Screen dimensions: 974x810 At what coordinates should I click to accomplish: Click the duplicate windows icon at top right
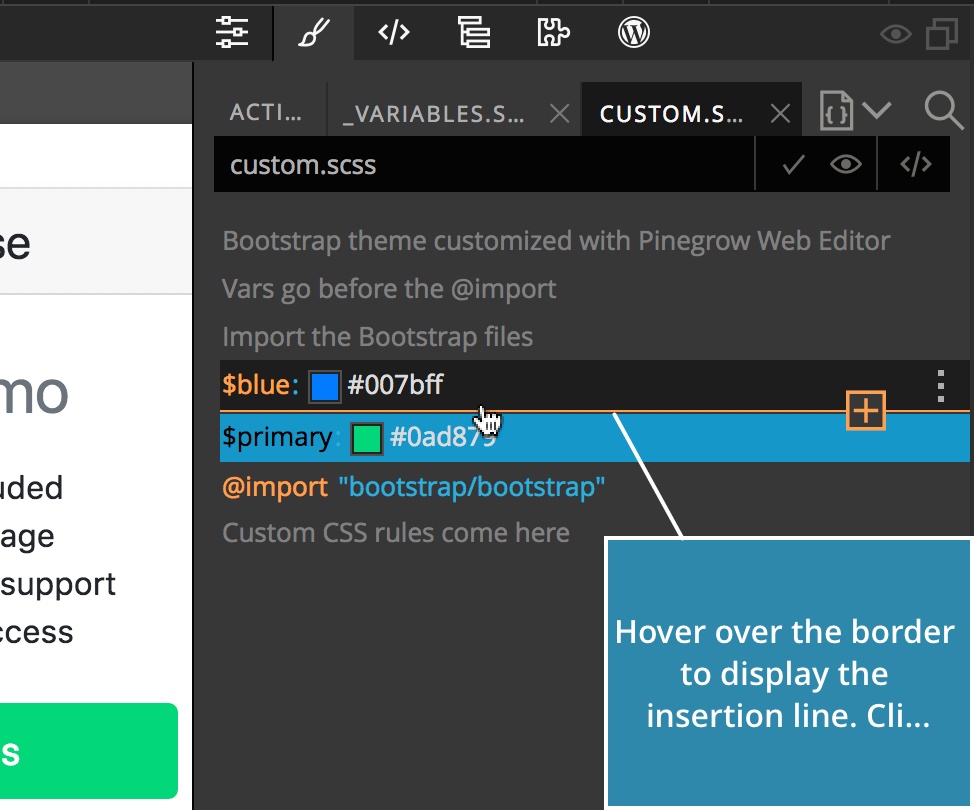pyautogui.click(x=942, y=34)
